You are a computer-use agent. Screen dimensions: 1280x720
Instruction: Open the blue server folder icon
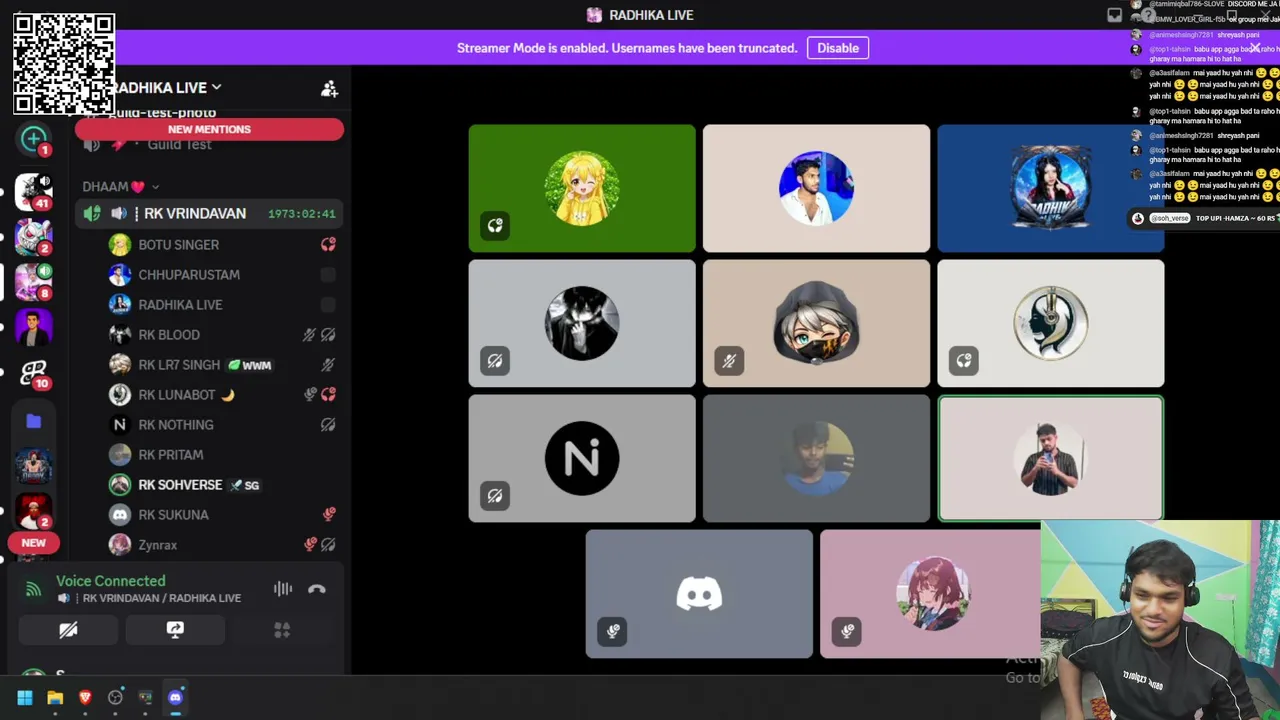pyautogui.click(x=34, y=421)
